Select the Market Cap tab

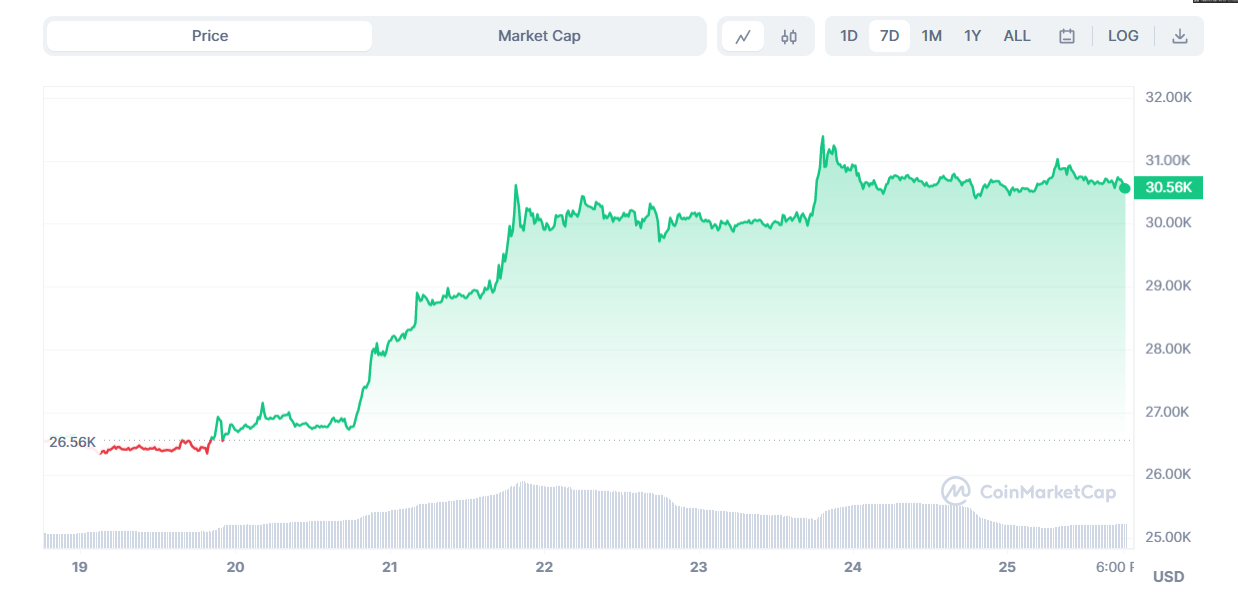(539, 36)
